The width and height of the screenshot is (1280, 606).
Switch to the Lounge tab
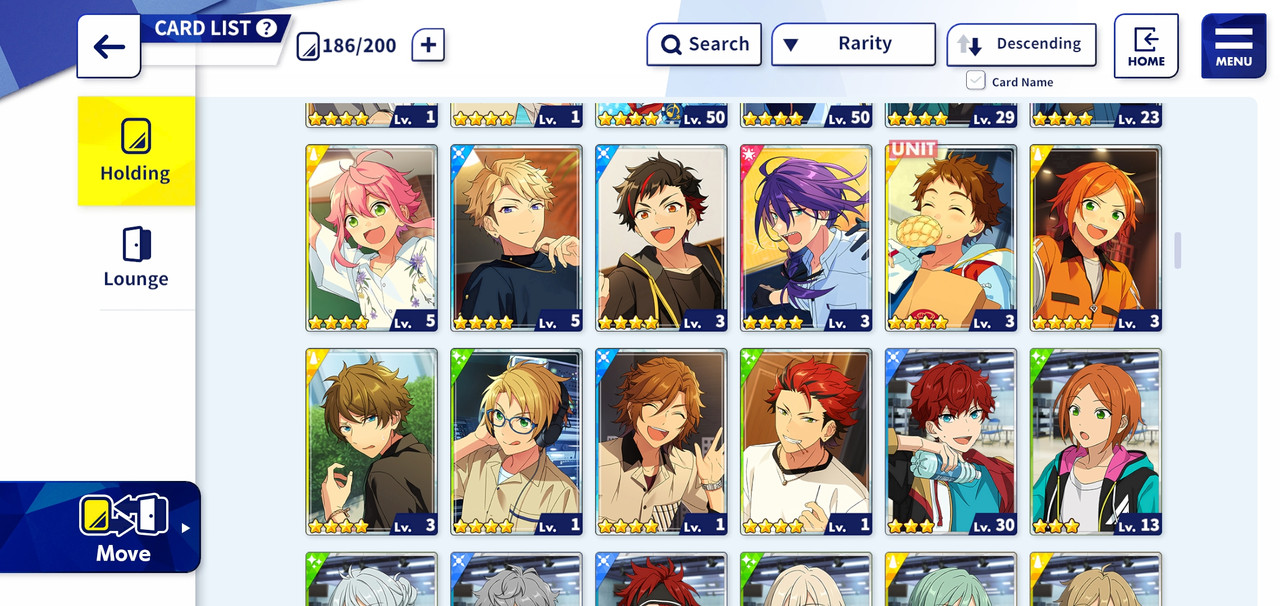136,257
